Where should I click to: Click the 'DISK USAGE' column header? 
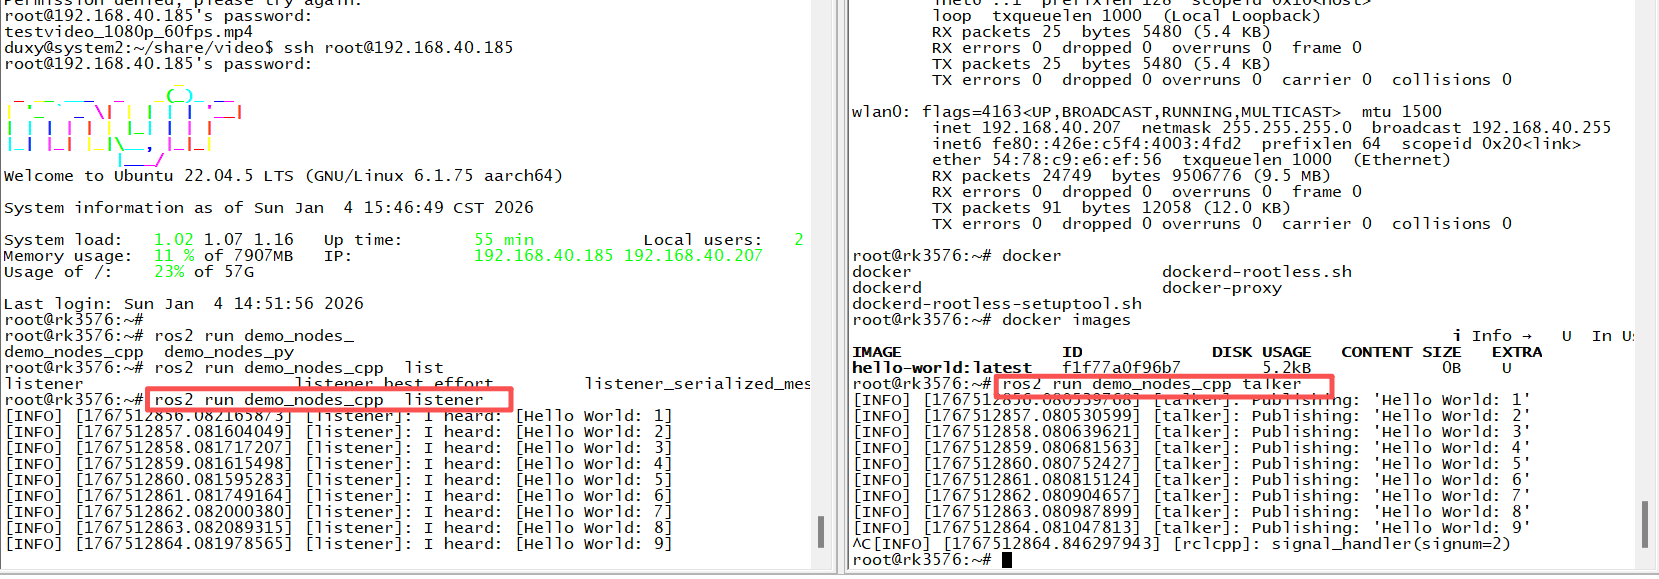1262,352
